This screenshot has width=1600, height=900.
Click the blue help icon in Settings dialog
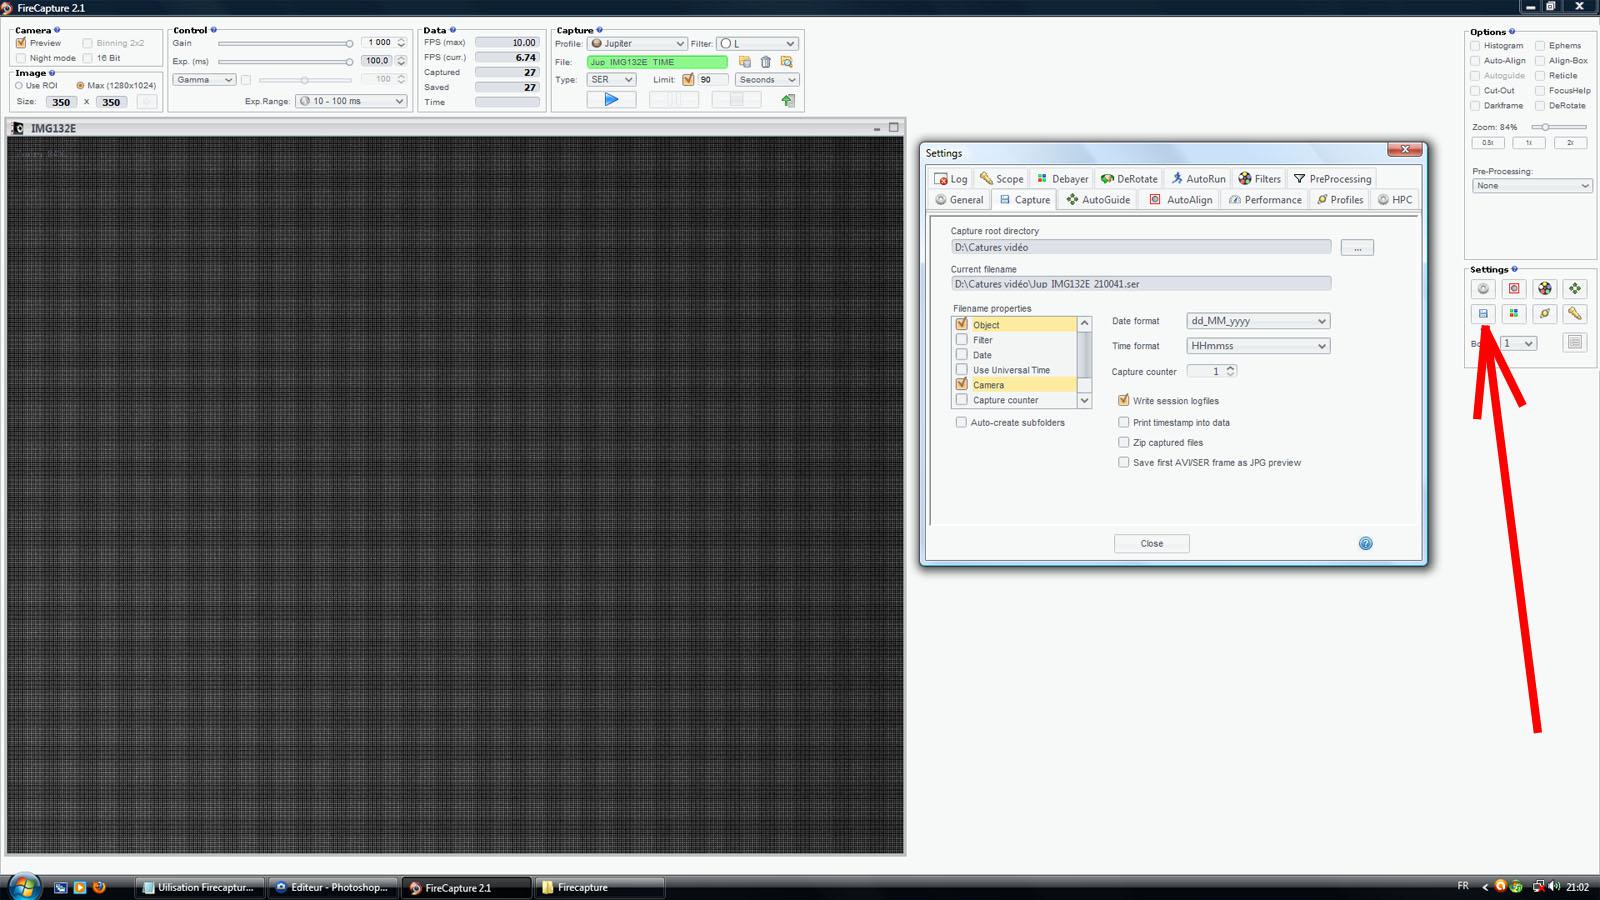(1365, 543)
